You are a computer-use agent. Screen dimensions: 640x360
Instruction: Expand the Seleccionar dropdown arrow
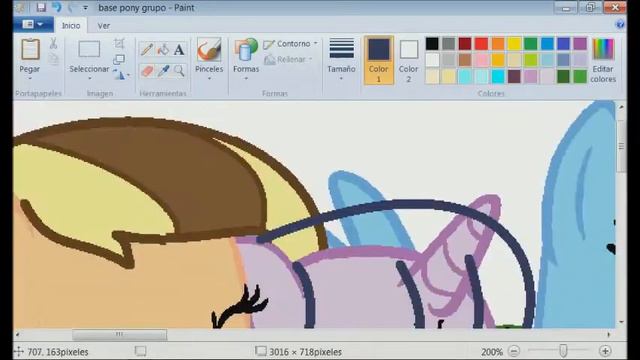pos(89,78)
